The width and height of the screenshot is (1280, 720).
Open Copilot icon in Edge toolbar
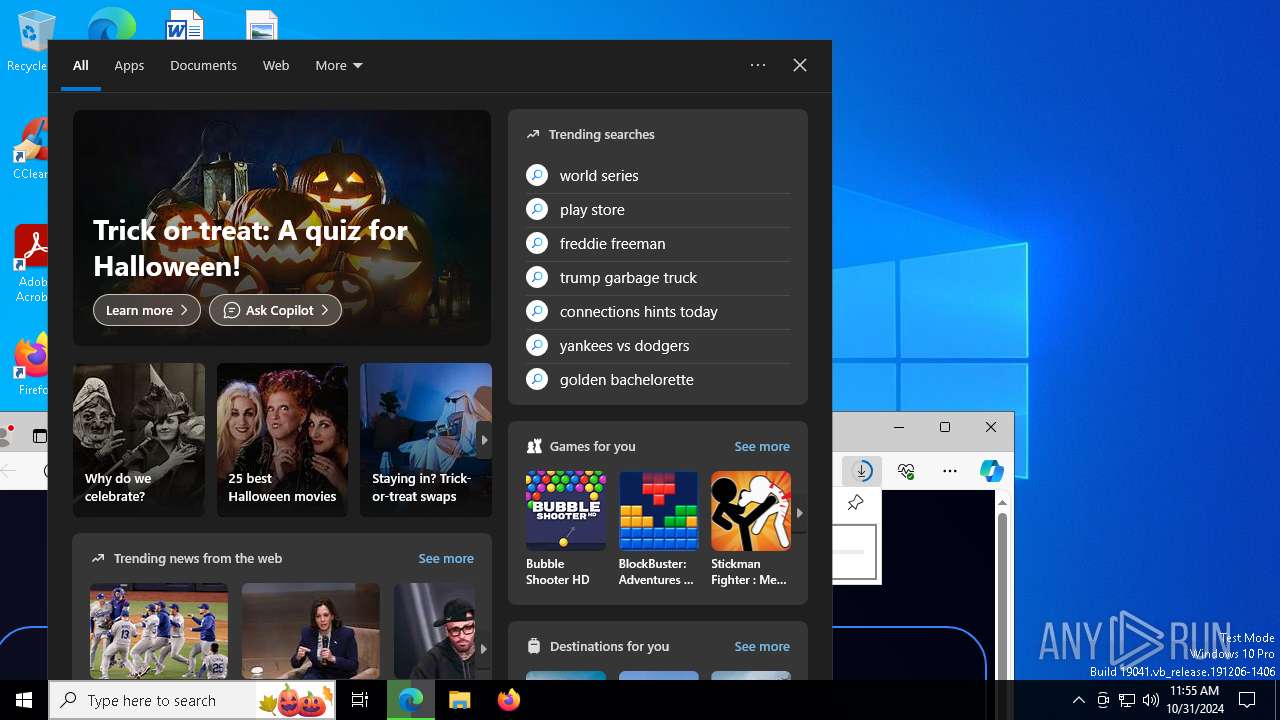992,471
